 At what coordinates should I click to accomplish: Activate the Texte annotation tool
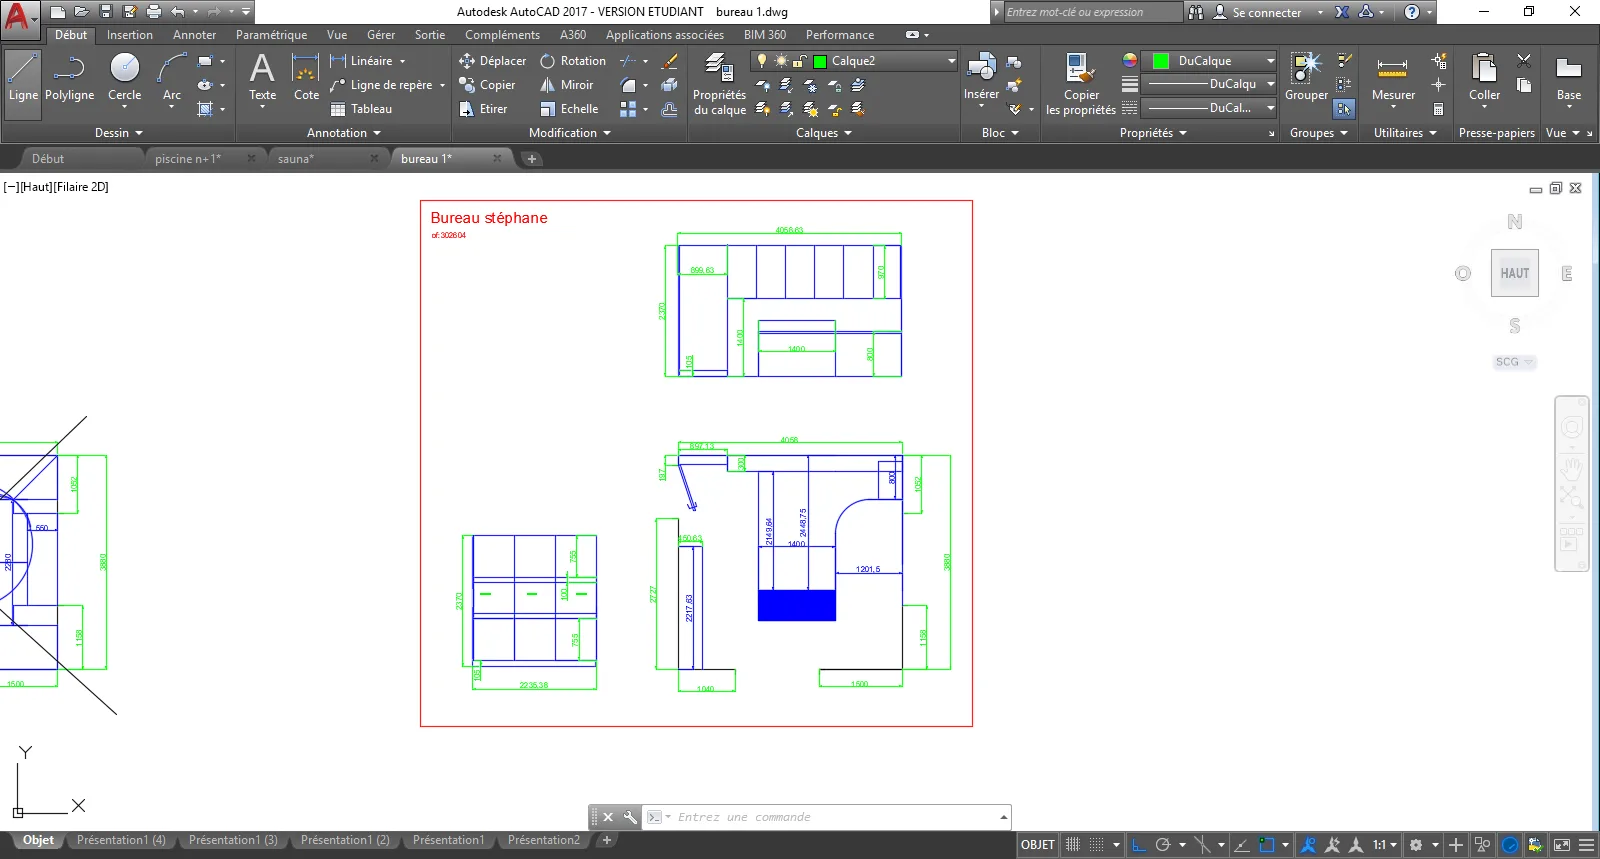coord(262,79)
